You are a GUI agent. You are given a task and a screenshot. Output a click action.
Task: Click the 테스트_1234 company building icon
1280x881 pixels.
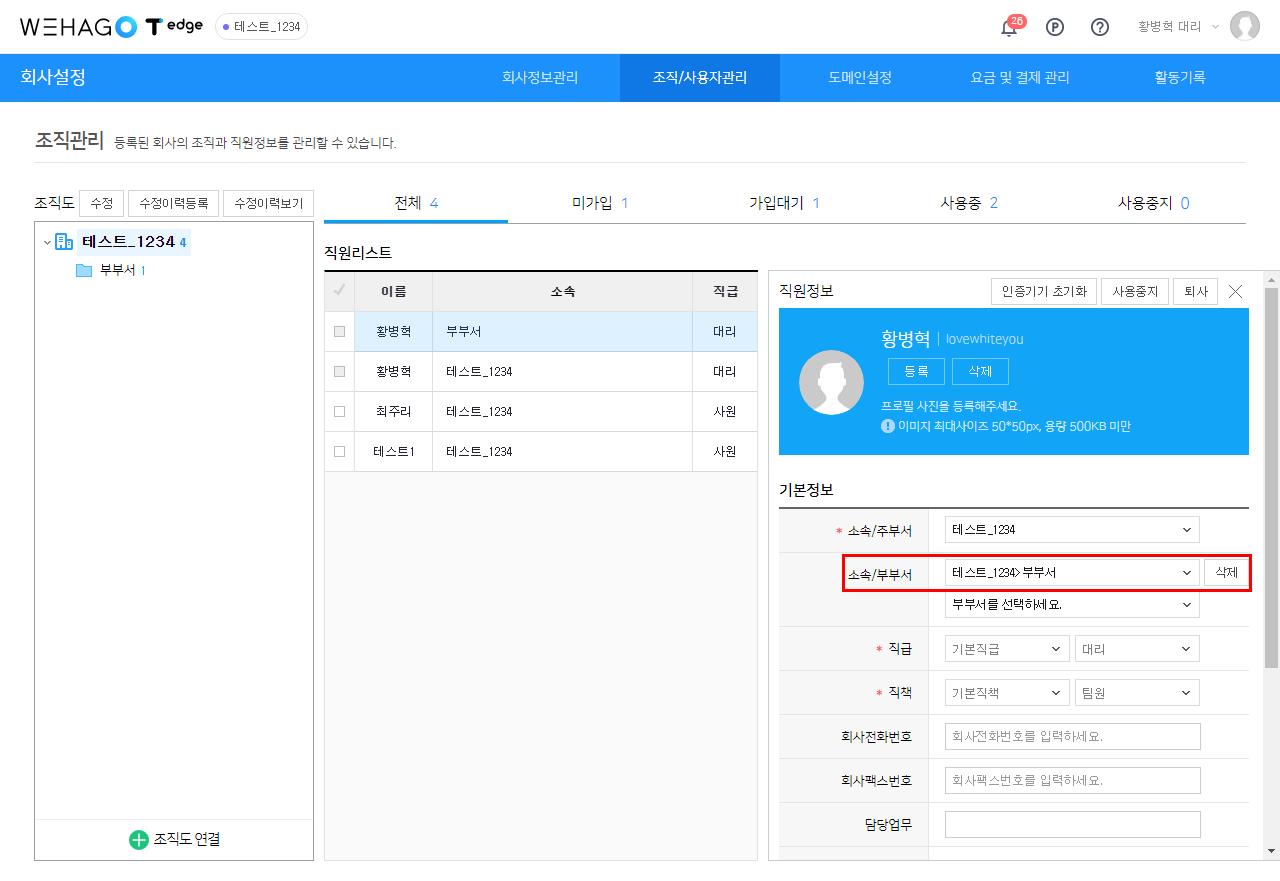(64, 242)
